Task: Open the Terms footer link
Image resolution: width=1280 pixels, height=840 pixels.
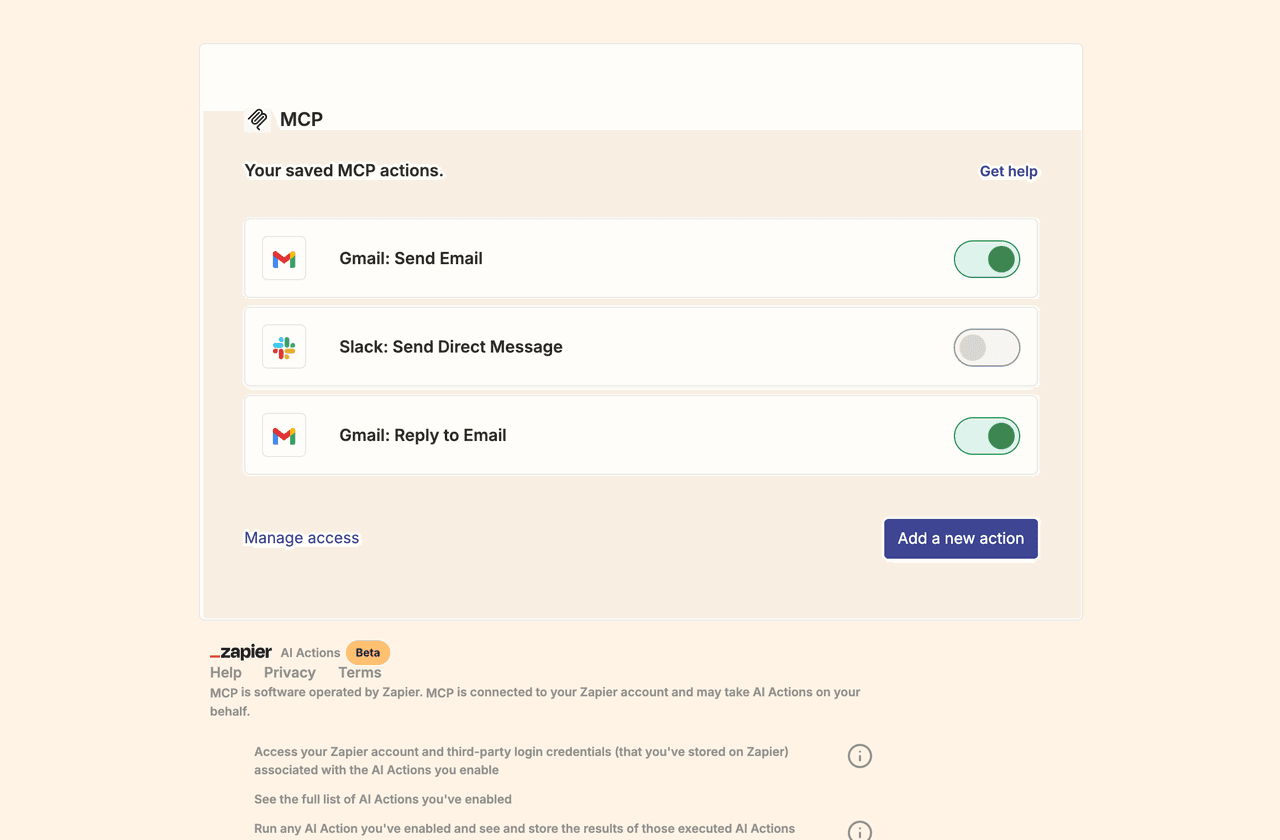Action: coord(360,673)
